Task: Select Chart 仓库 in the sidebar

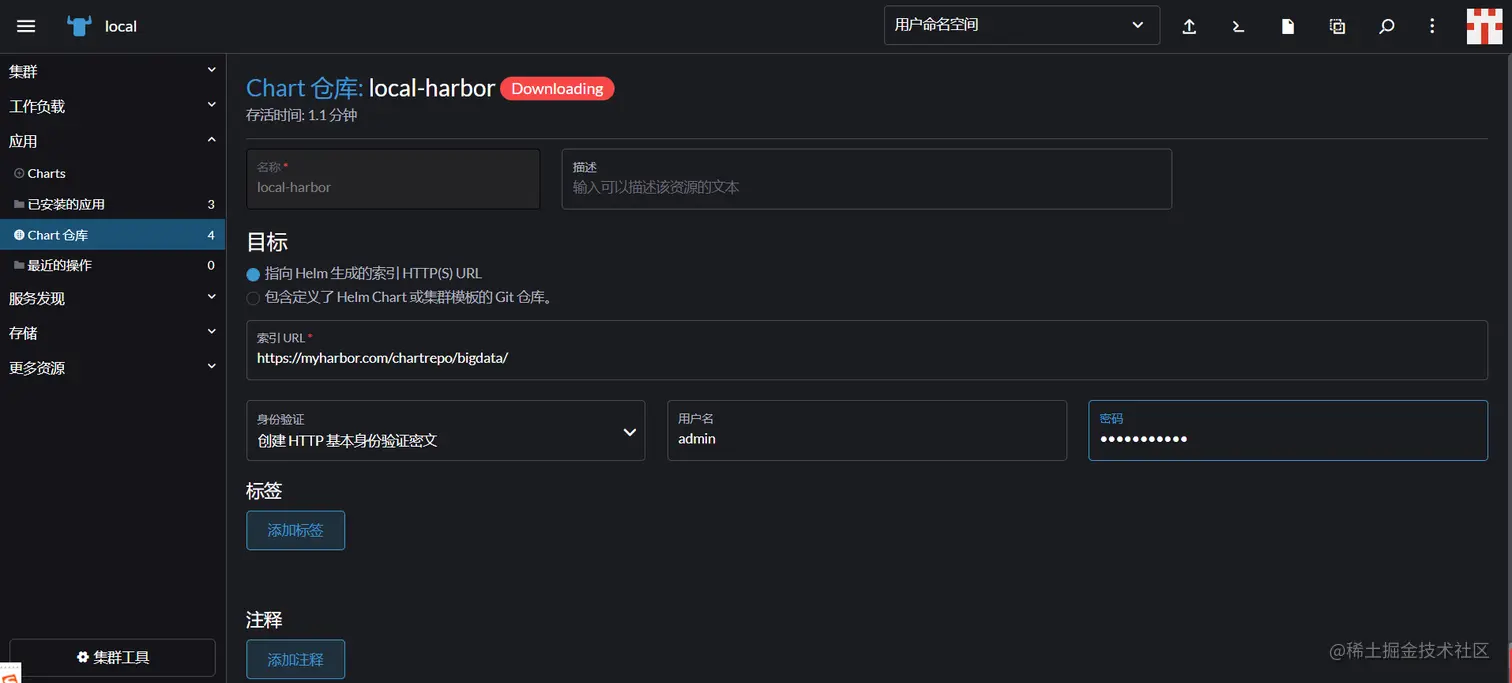Action: click(x=112, y=235)
